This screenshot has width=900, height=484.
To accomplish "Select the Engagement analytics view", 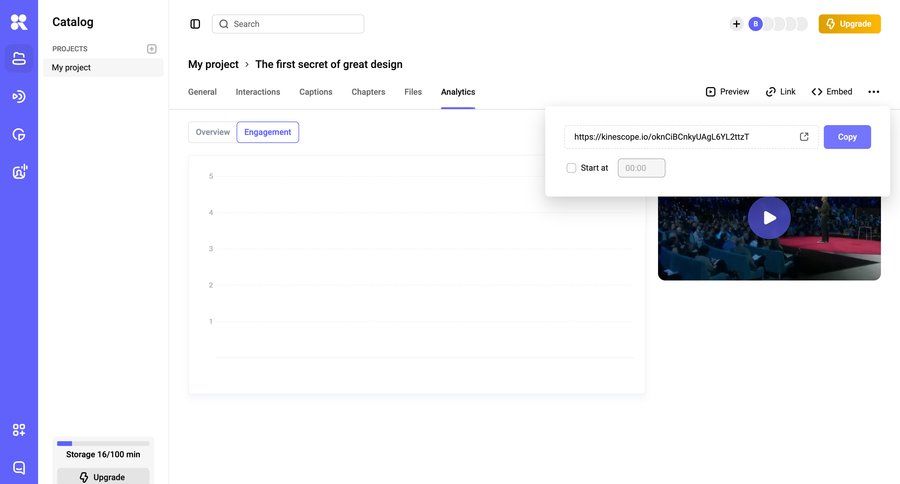I will pos(268,132).
